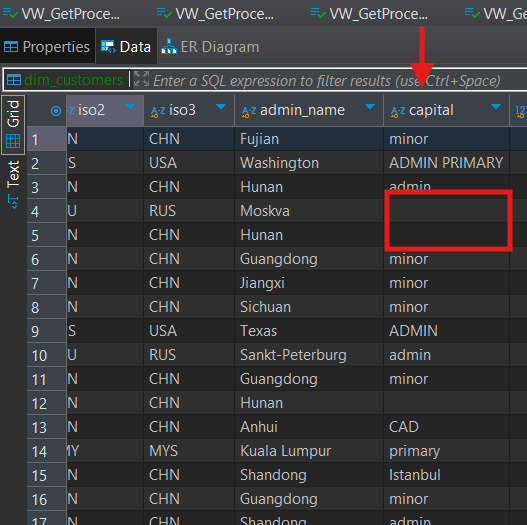Click the USA cell in Washington row
The height and width of the screenshot is (525, 527).
(x=189, y=163)
